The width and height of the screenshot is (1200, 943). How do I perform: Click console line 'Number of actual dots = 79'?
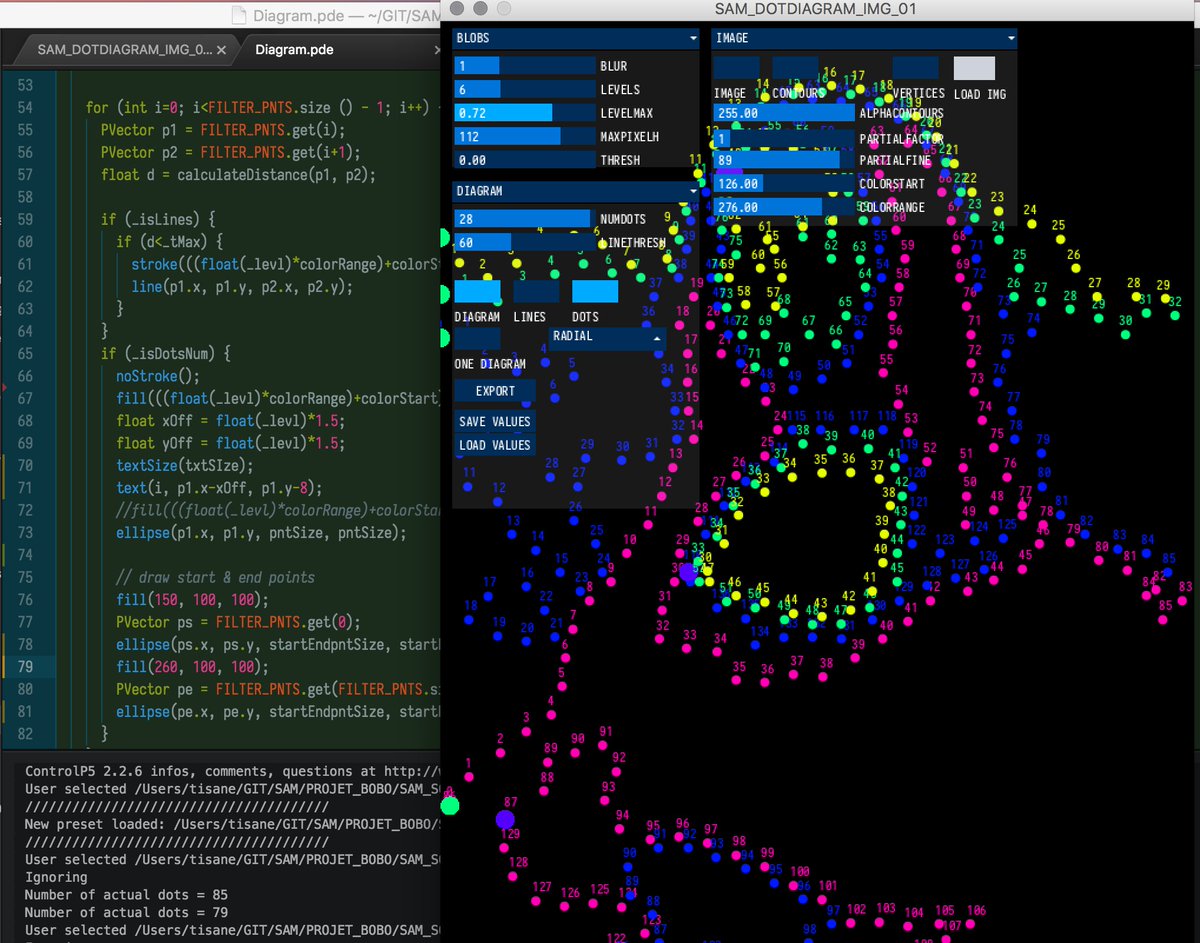tap(126, 912)
